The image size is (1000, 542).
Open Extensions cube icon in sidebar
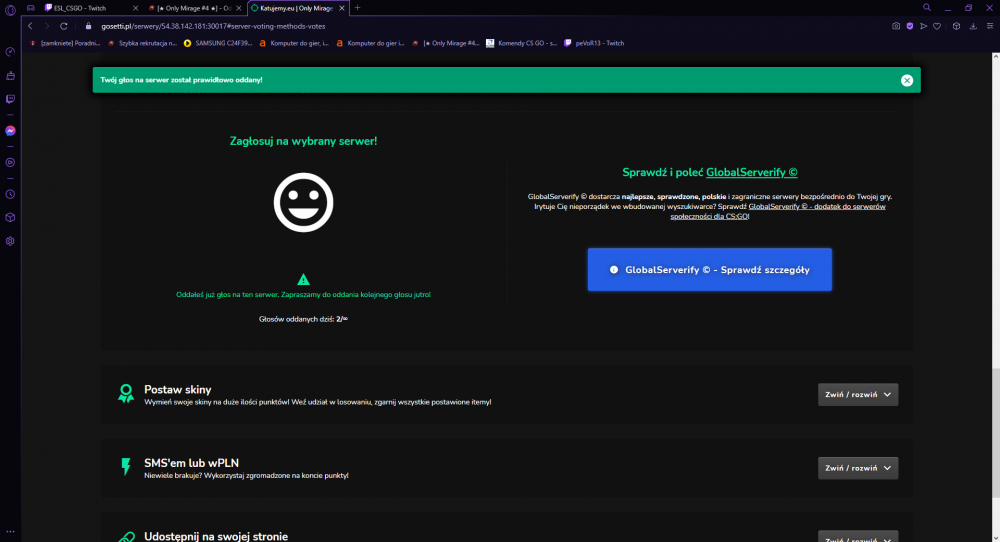tap(10, 217)
